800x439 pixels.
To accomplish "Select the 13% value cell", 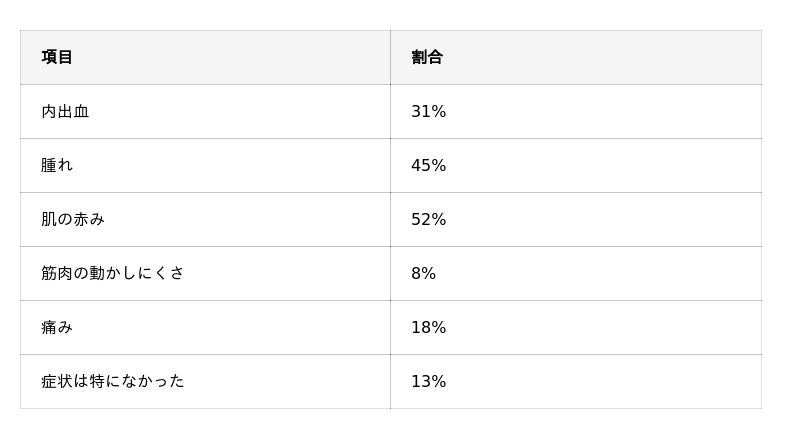I will pos(428,382).
